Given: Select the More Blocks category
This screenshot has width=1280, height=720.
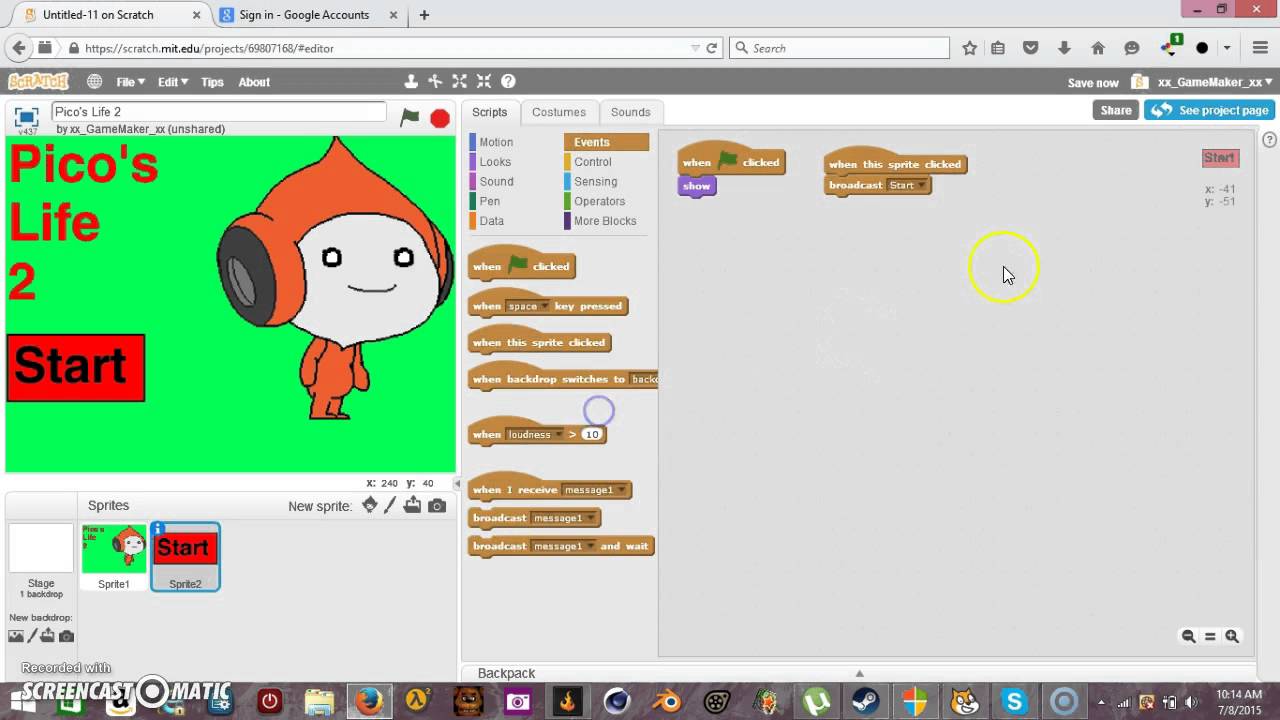Looking at the screenshot, I should click(x=604, y=221).
